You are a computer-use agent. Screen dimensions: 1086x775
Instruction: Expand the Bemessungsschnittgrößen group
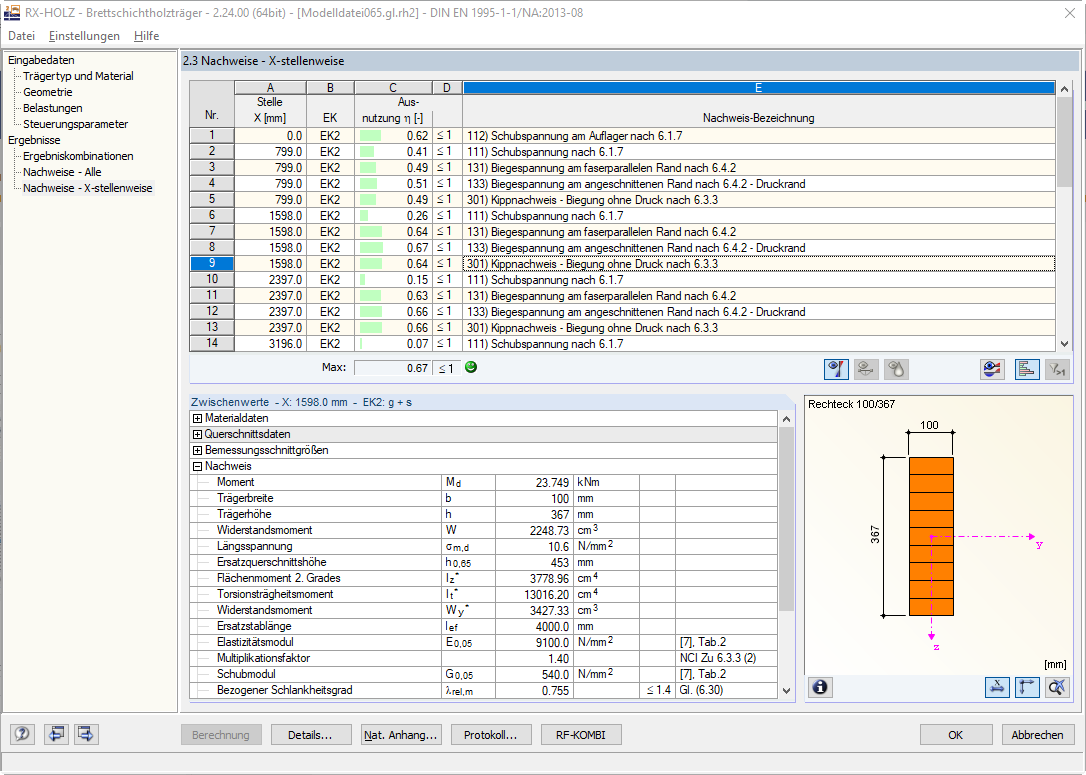coord(197,450)
